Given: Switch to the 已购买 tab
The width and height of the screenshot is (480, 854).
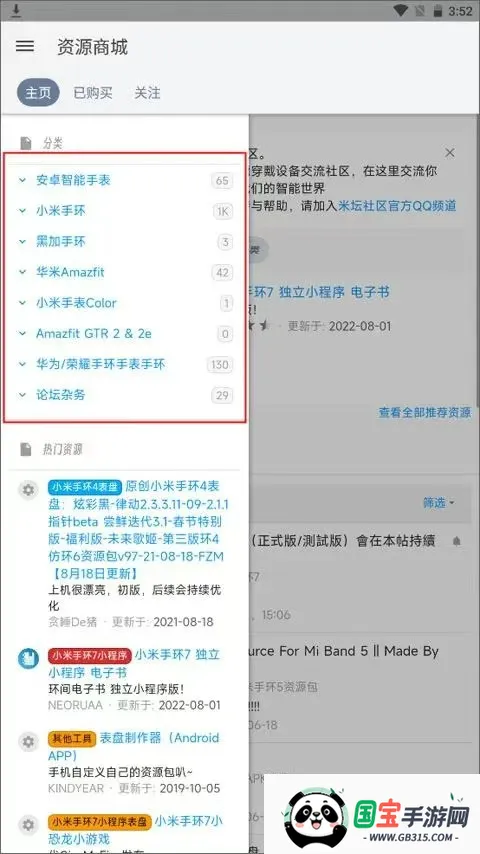Looking at the screenshot, I should click(x=93, y=93).
